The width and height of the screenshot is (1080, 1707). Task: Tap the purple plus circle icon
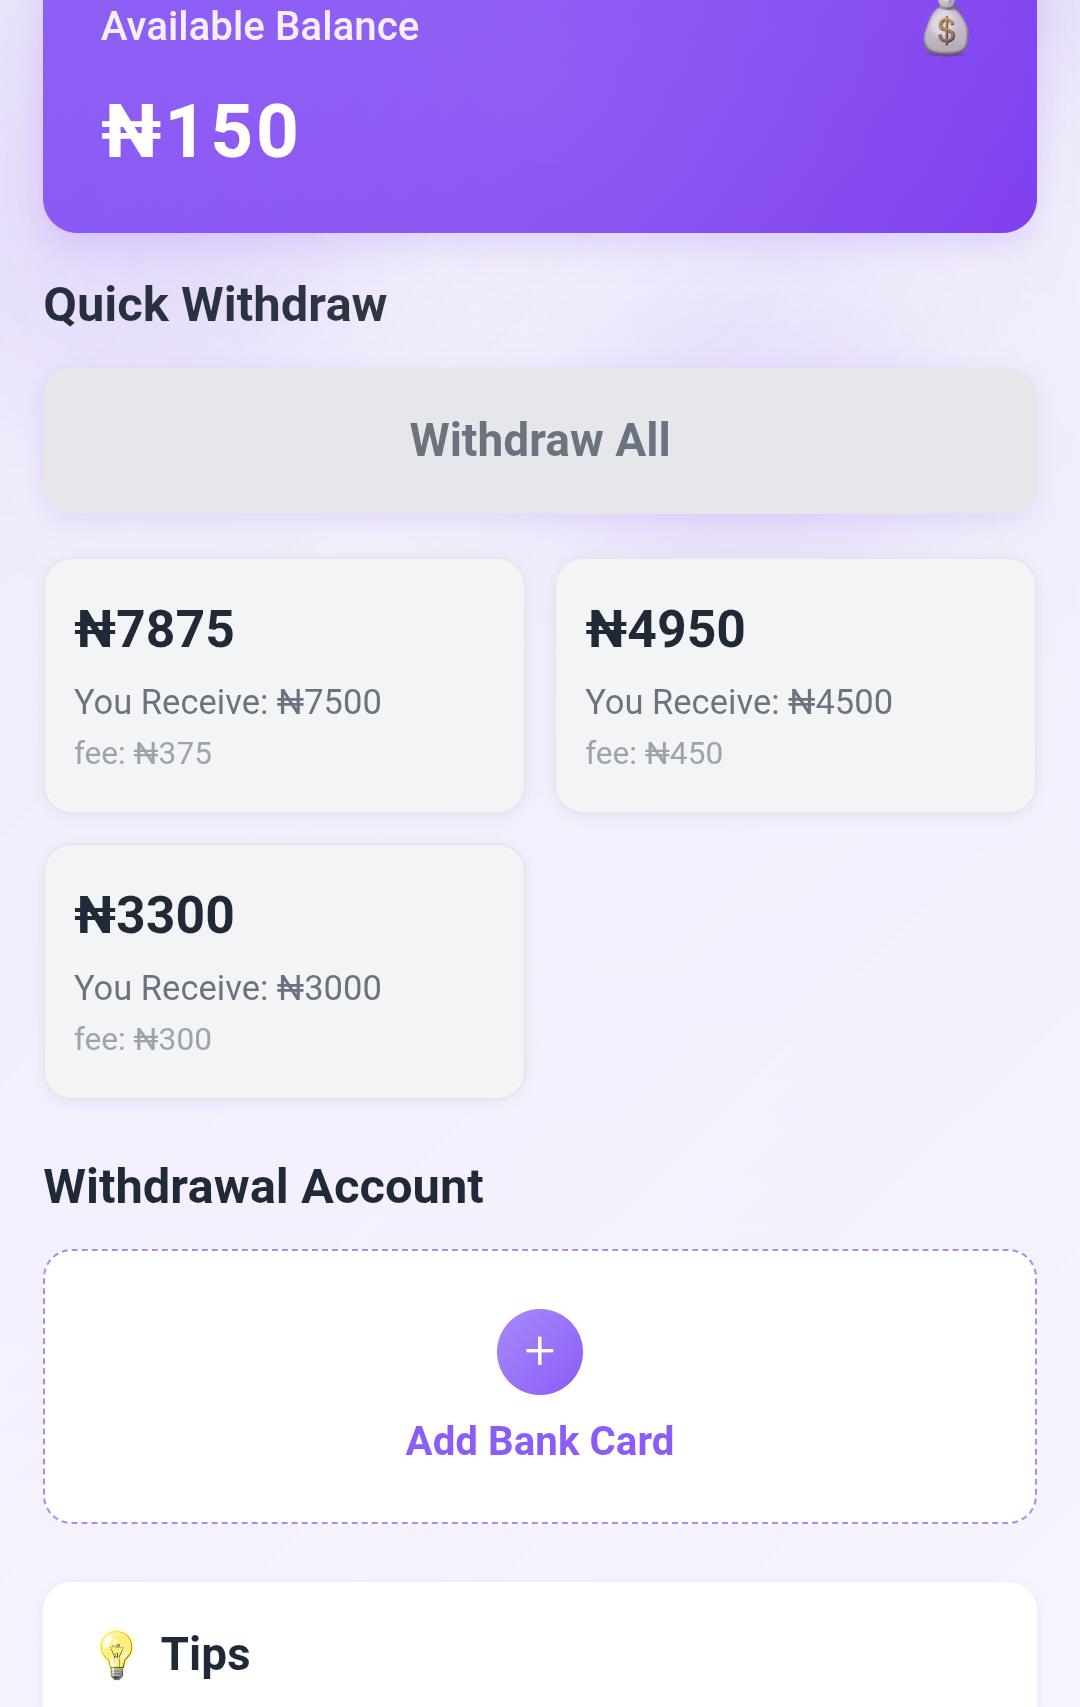click(540, 1351)
